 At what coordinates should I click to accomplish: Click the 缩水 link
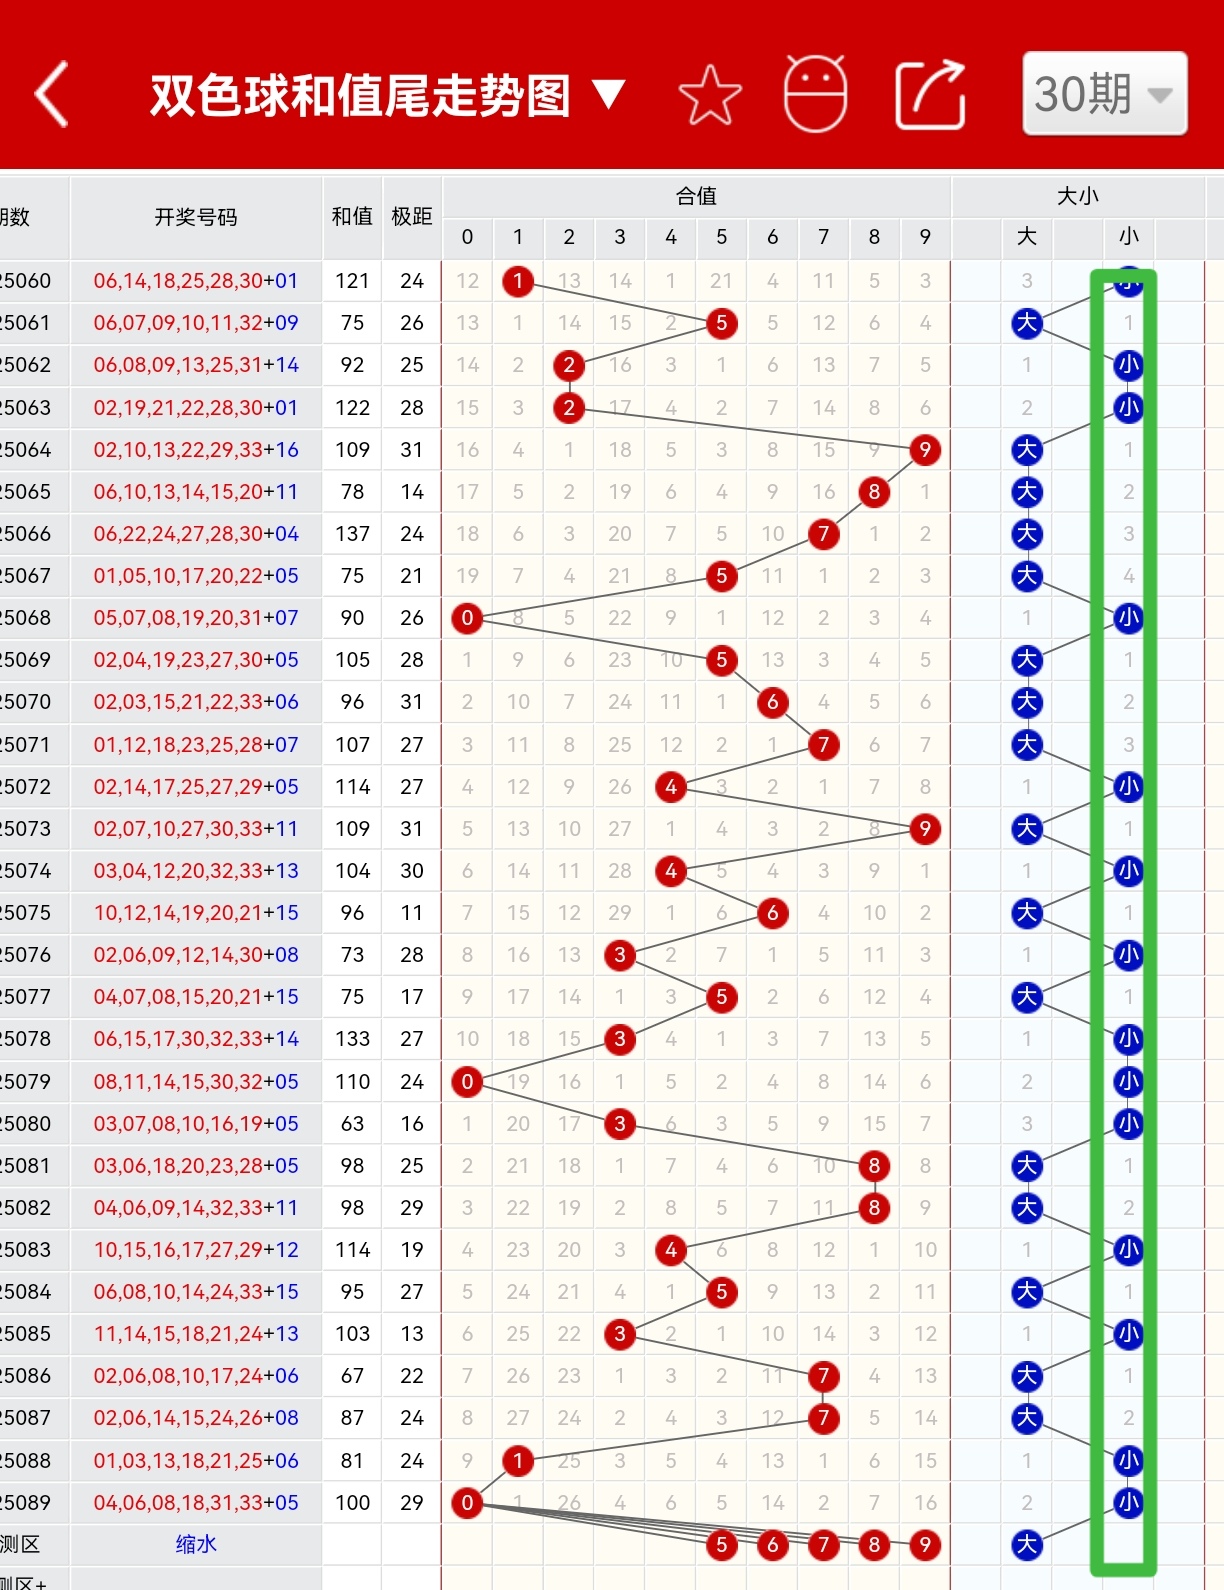click(x=196, y=1544)
